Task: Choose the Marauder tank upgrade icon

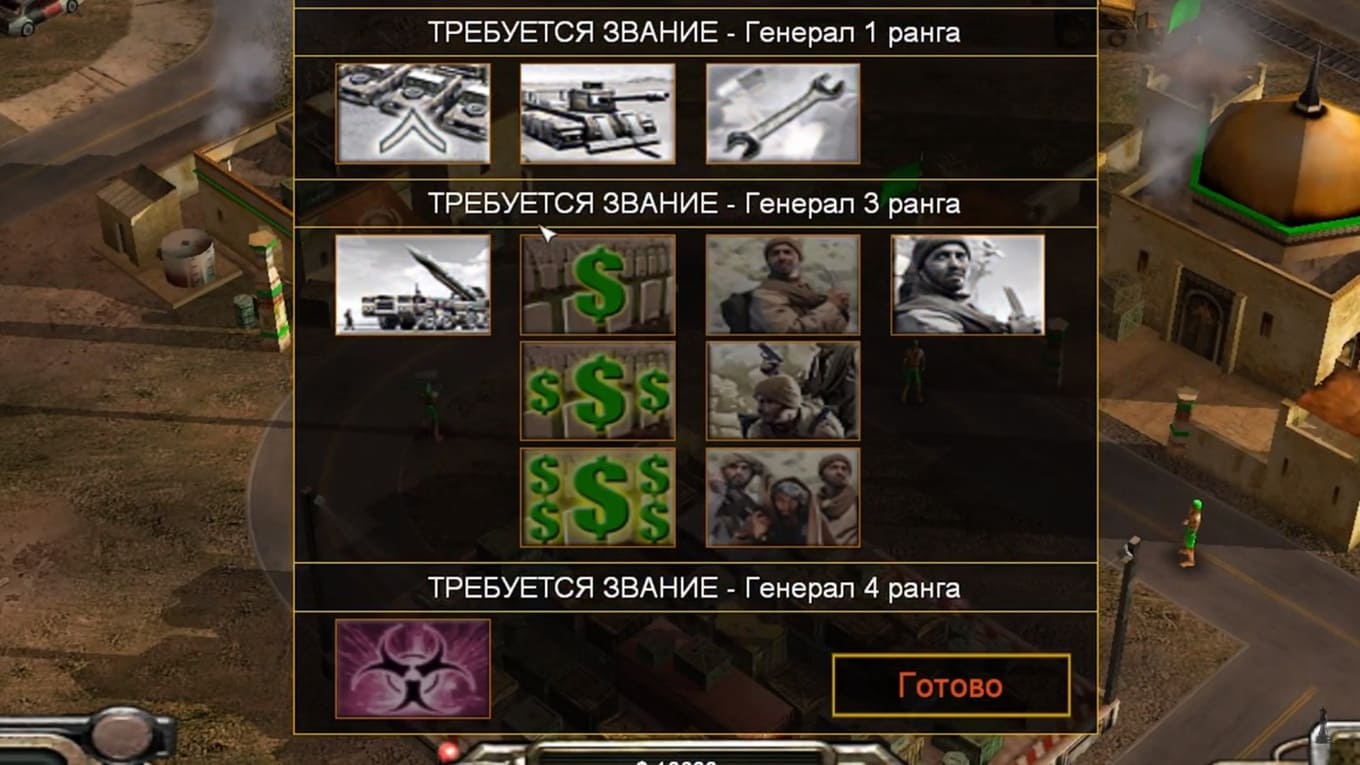Action: tap(598, 114)
